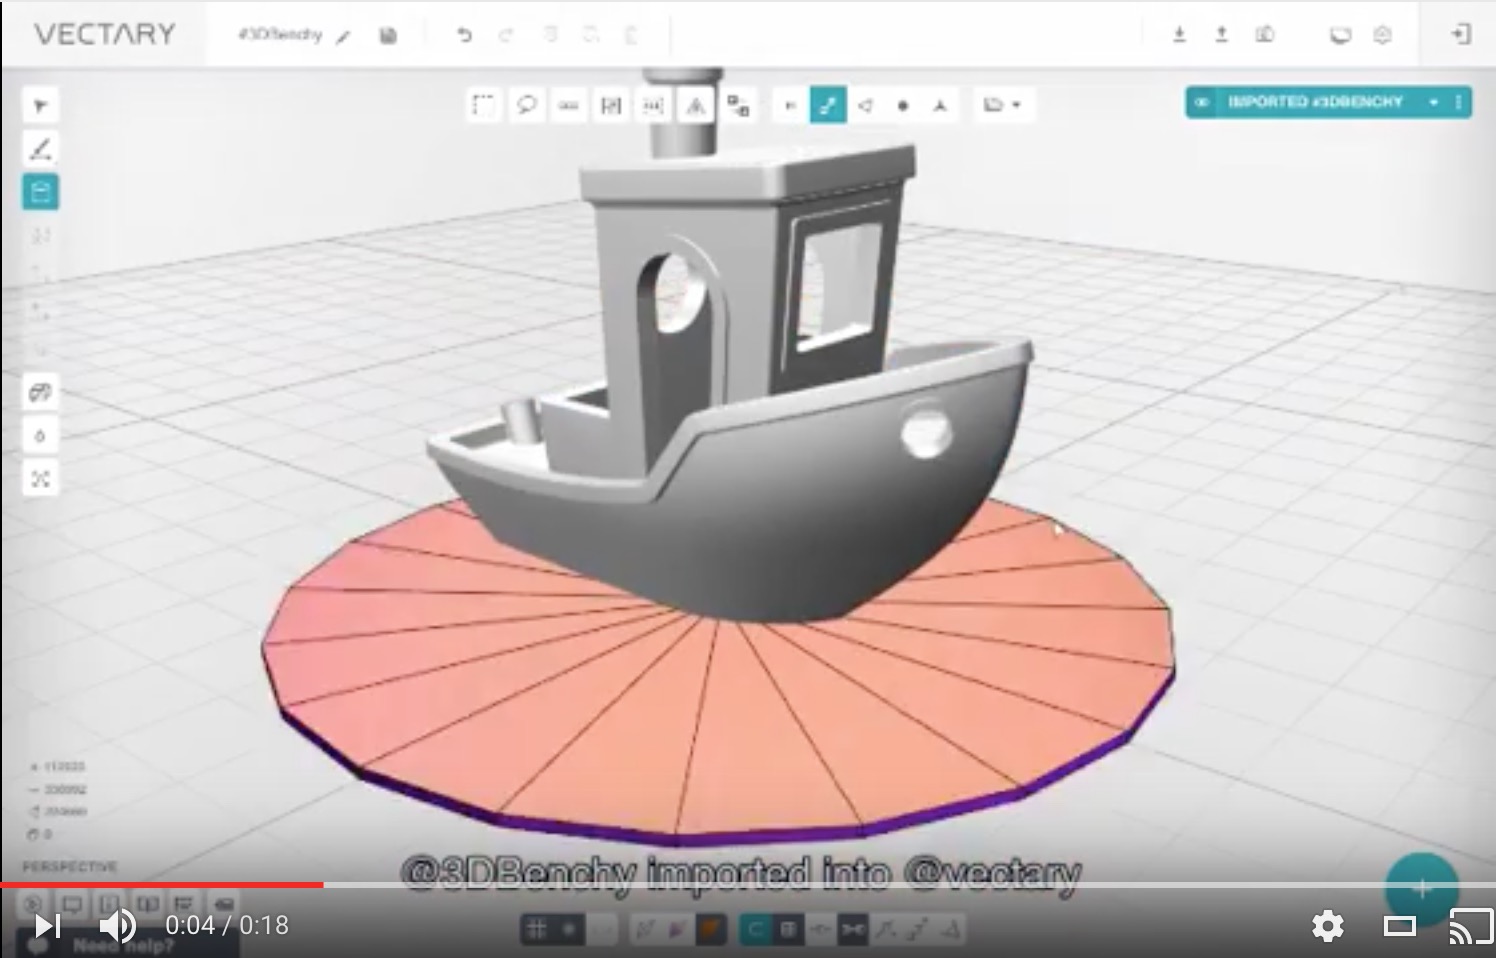The width and height of the screenshot is (1496, 958).
Task: Mute the video with speaker icon
Action: pyautogui.click(x=117, y=926)
